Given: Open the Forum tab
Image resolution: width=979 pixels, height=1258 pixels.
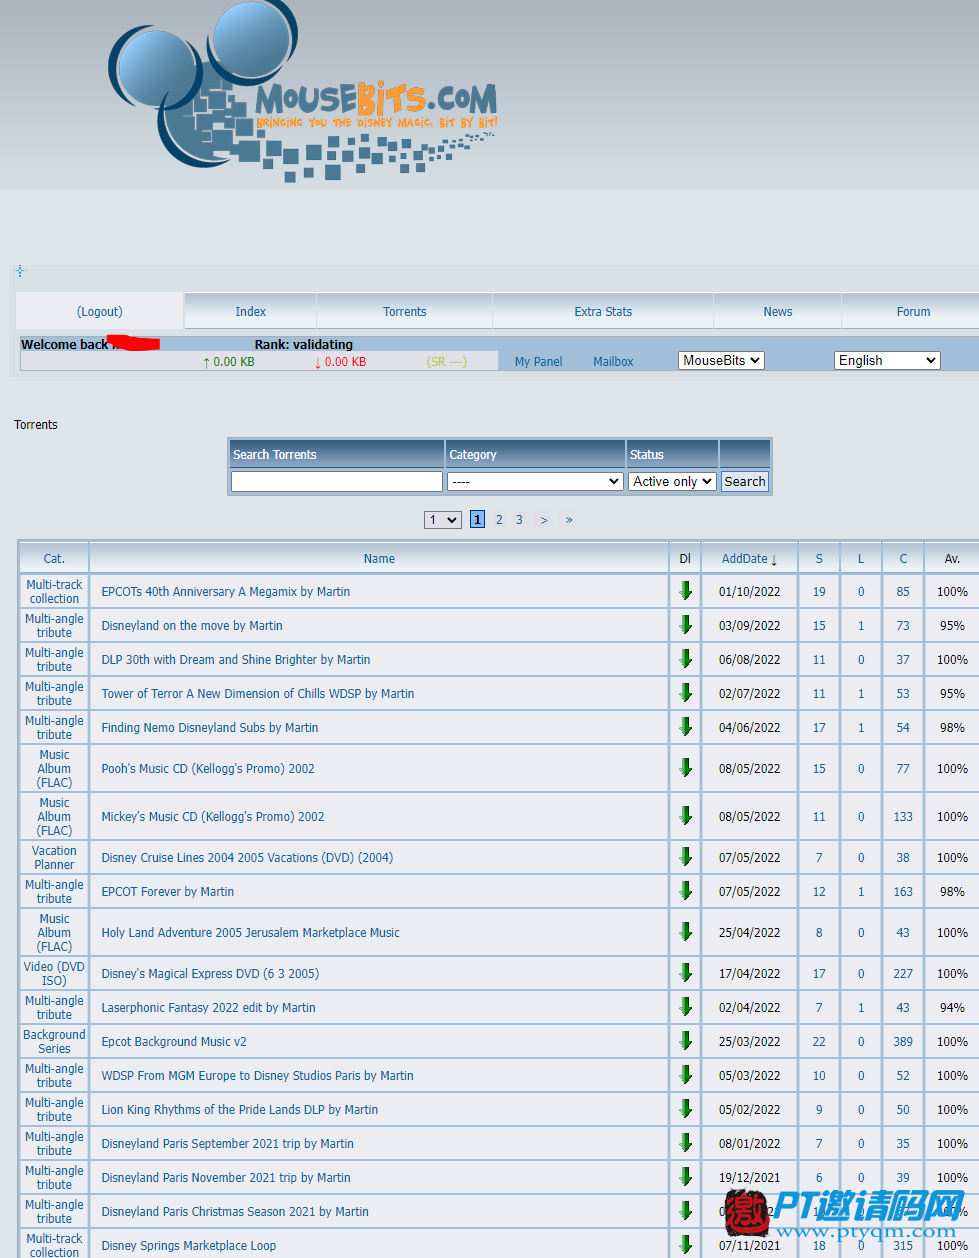Looking at the screenshot, I should pos(913,311).
